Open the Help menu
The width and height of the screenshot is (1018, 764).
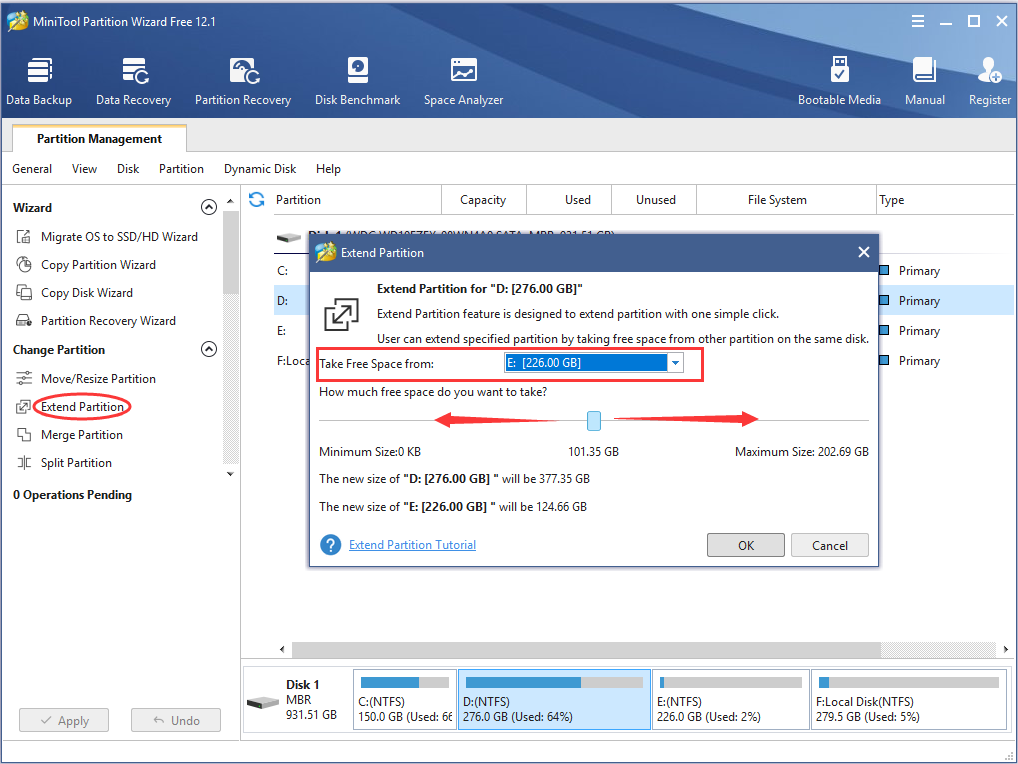[329, 169]
